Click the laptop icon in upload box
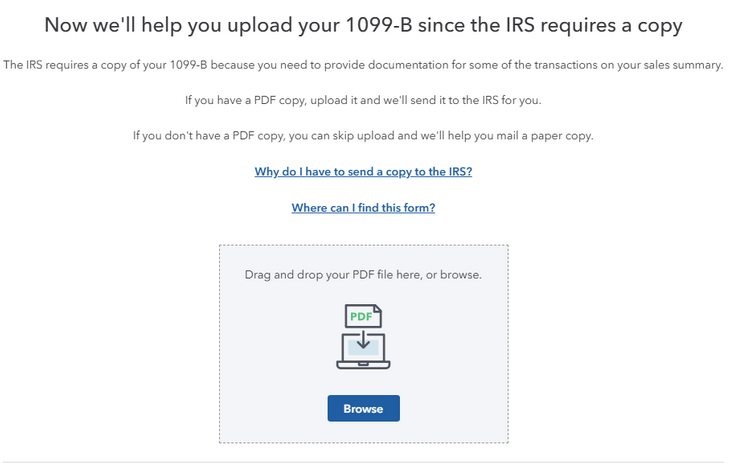 [x=363, y=350]
